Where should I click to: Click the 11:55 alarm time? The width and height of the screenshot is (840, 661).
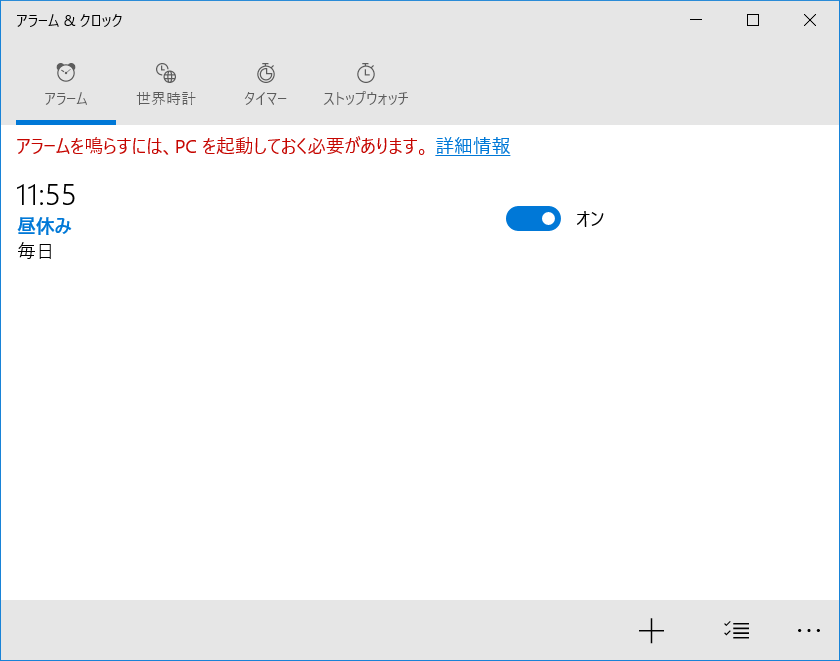click(46, 196)
